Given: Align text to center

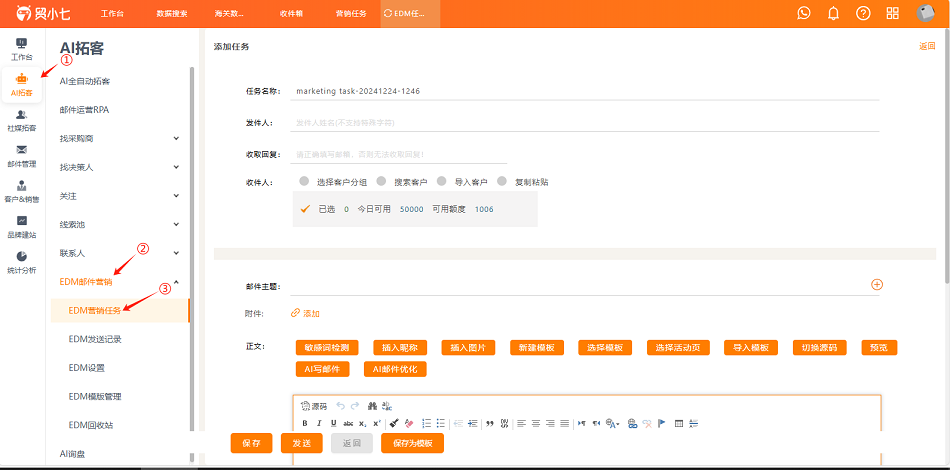Looking at the screenshot, I should click(536, 423).
